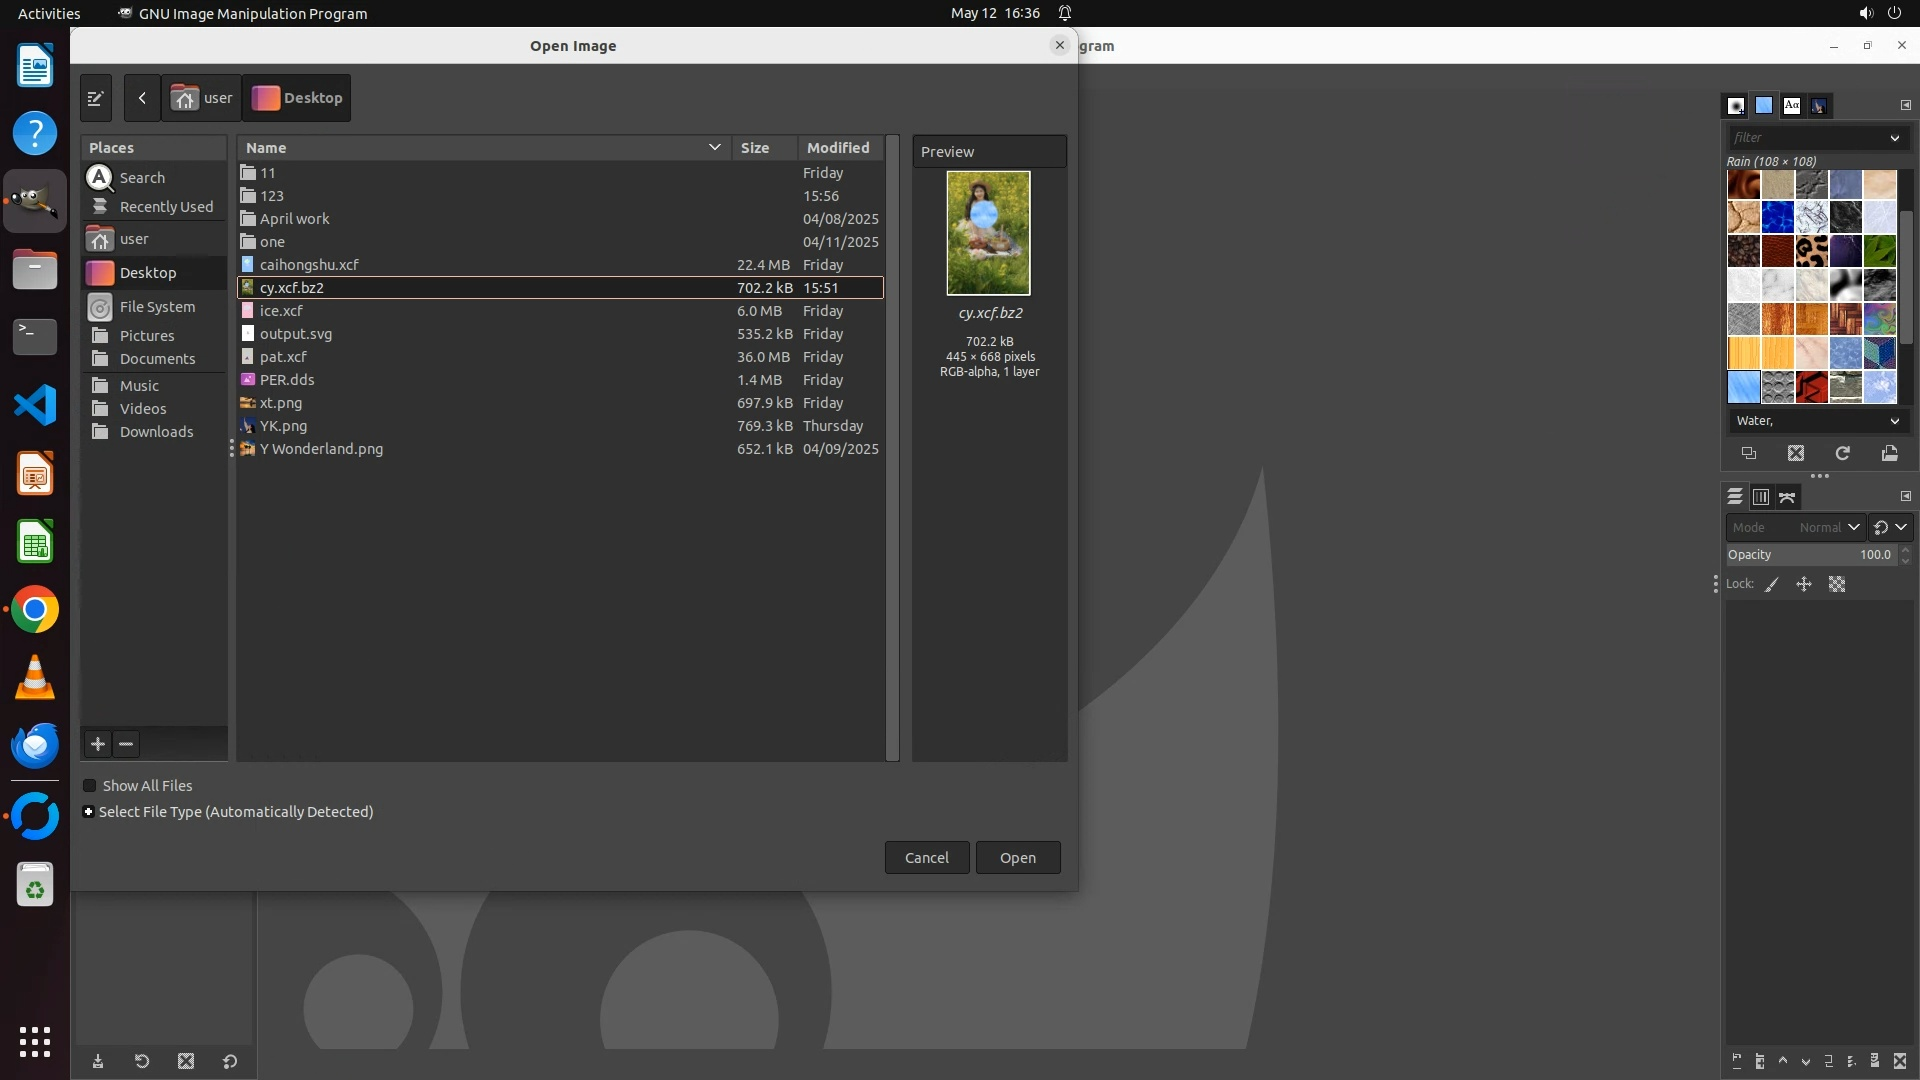Viewport: 1920px width, 1080px height.
Task: Toggle lock alpha channel checkerboard icon
Action: [x=1837, y=585]
